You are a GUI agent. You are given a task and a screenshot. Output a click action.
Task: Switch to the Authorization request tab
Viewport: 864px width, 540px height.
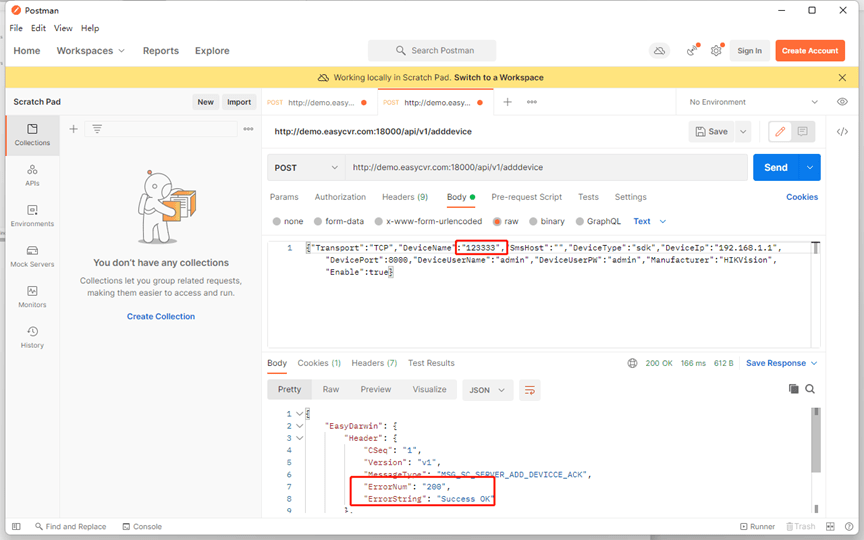(340, 197)
